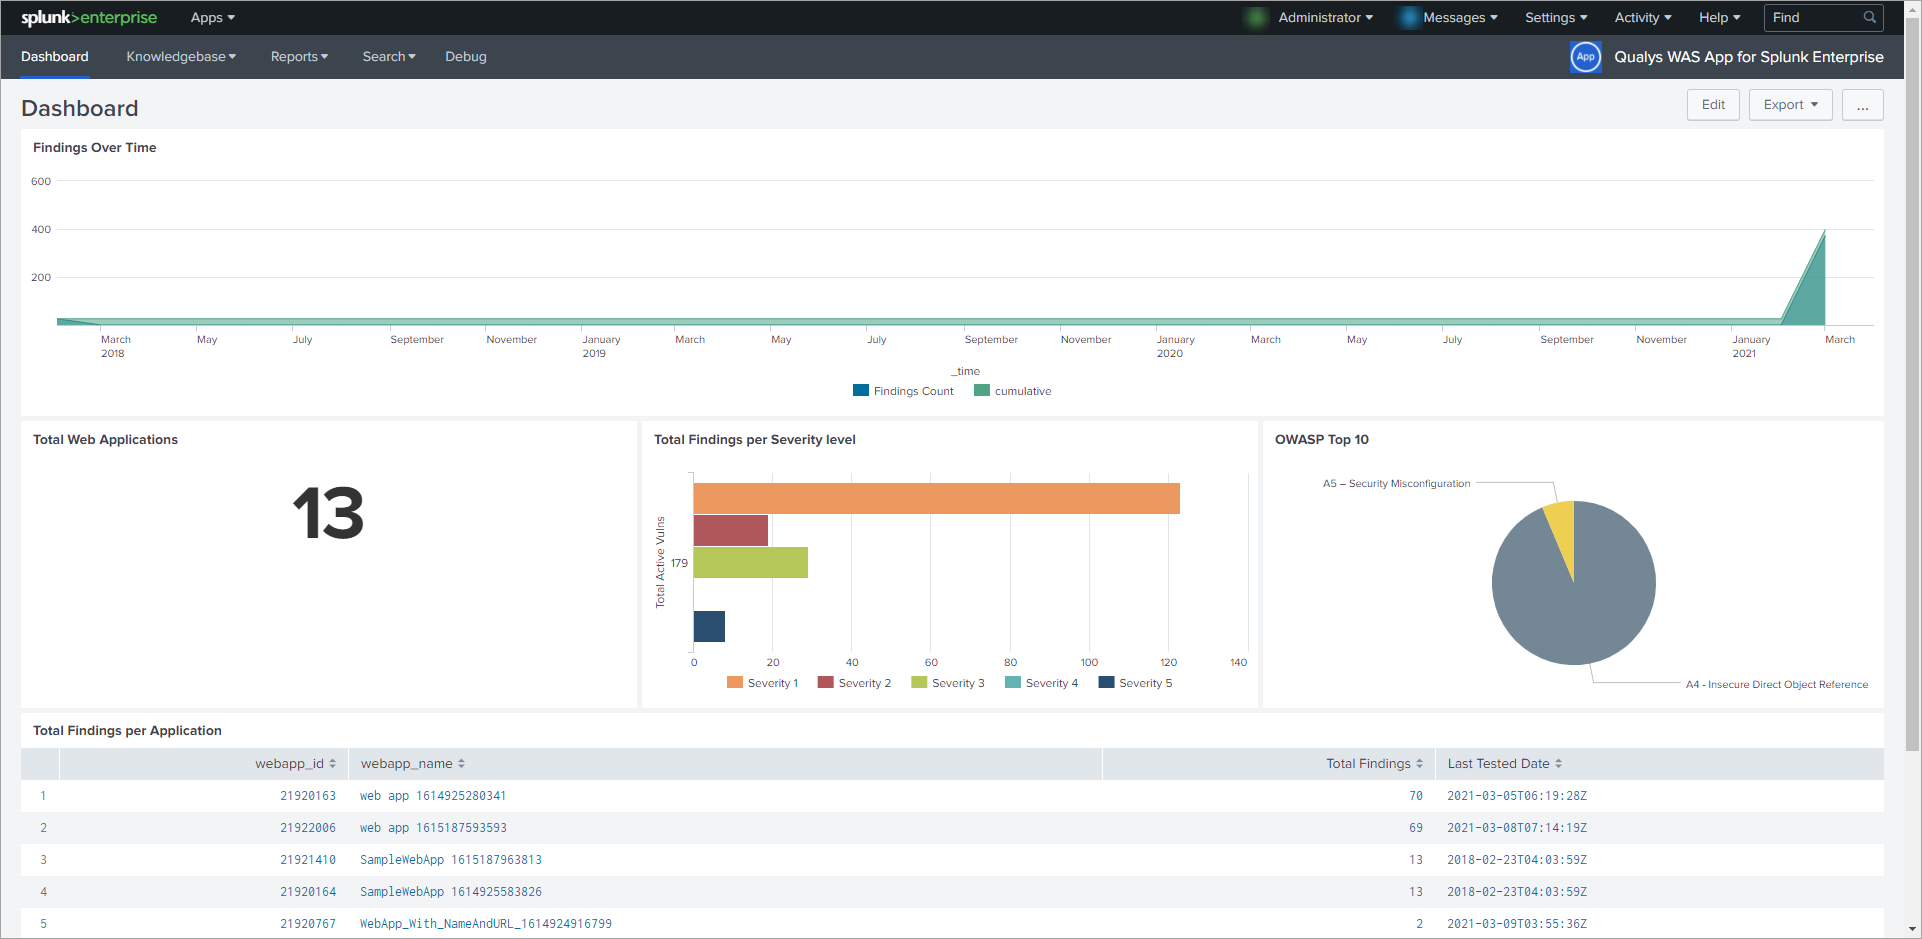Expand the Export dropdown
The height and width of the screenshot is (939, 1922).
point(1790,105)
